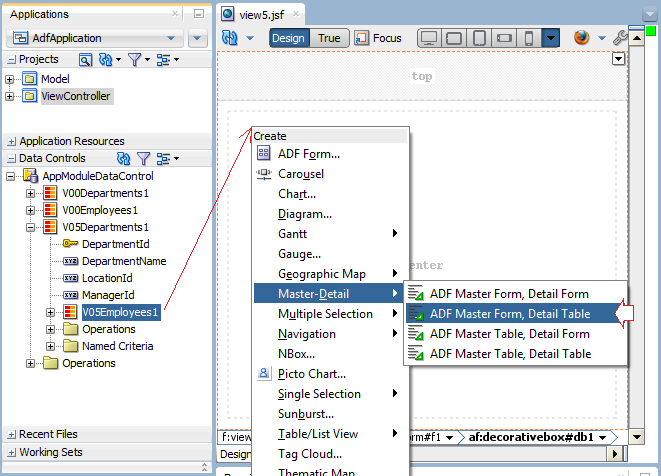This screenshot has width=661, height=476.
Task: Click the ADF Form grid icon
Action: pos(263,153)
